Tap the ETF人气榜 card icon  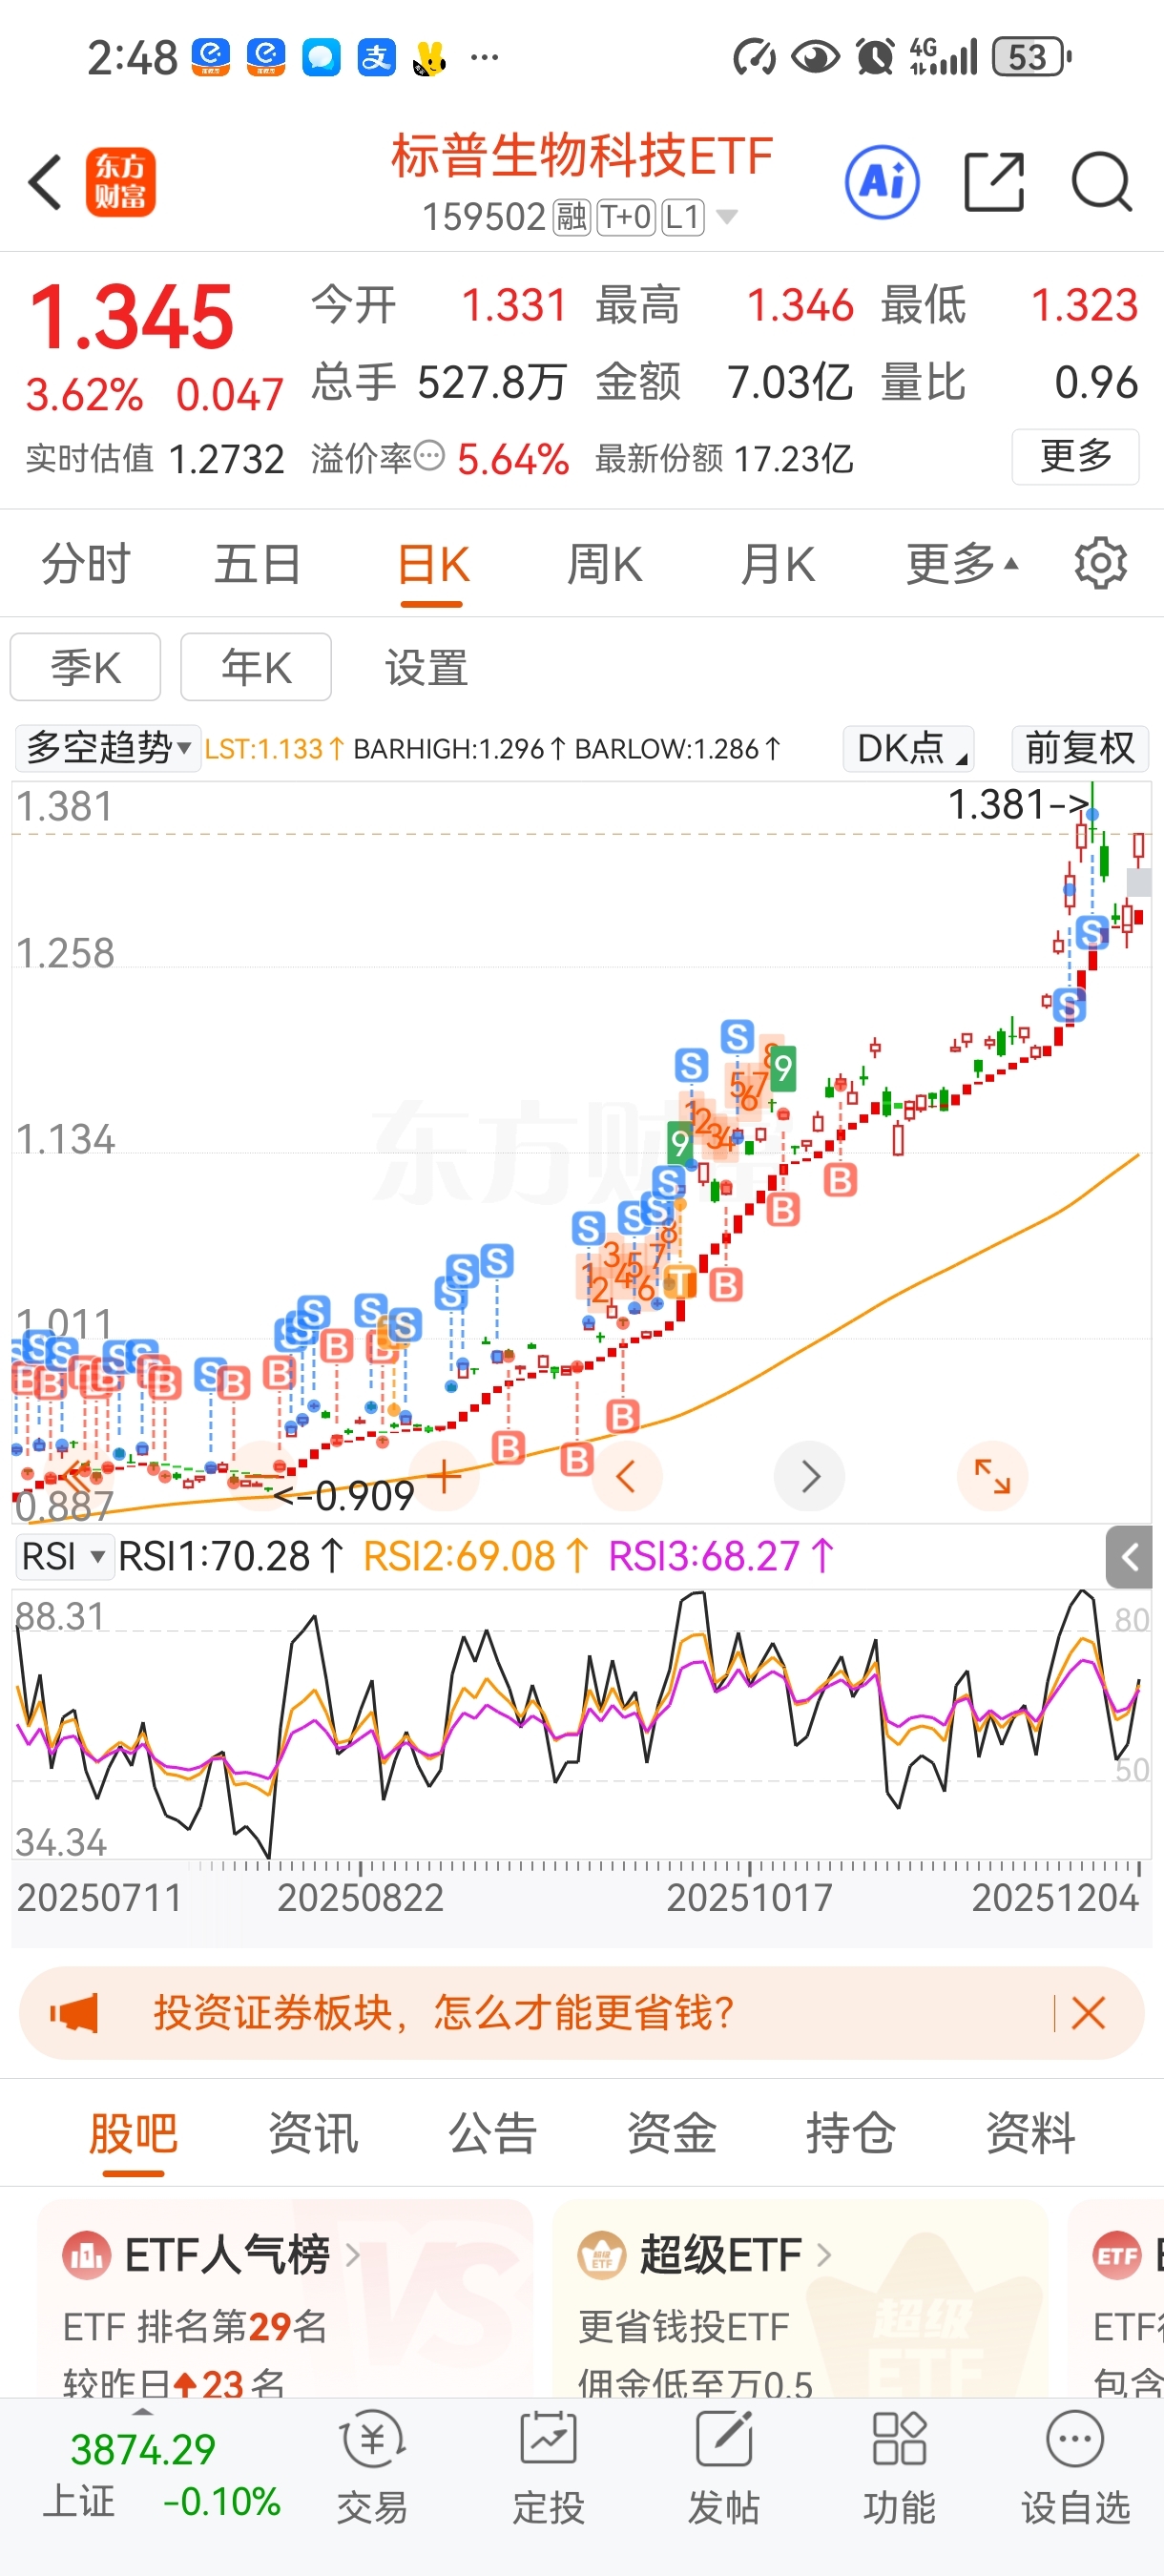pyautogui.click(x=87, y=2255)
